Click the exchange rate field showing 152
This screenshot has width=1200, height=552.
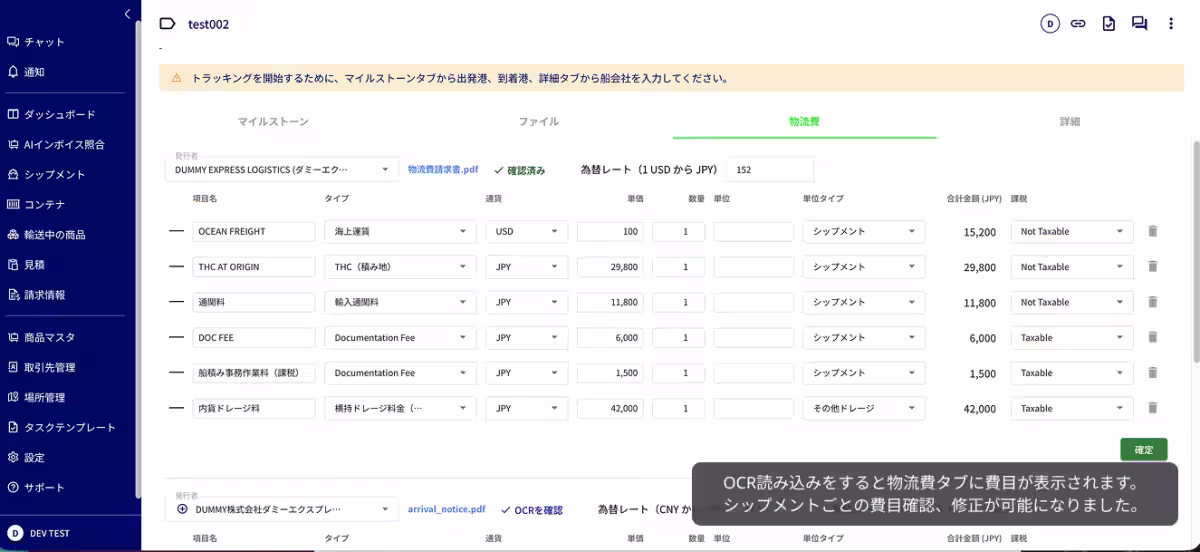(770, 170)
